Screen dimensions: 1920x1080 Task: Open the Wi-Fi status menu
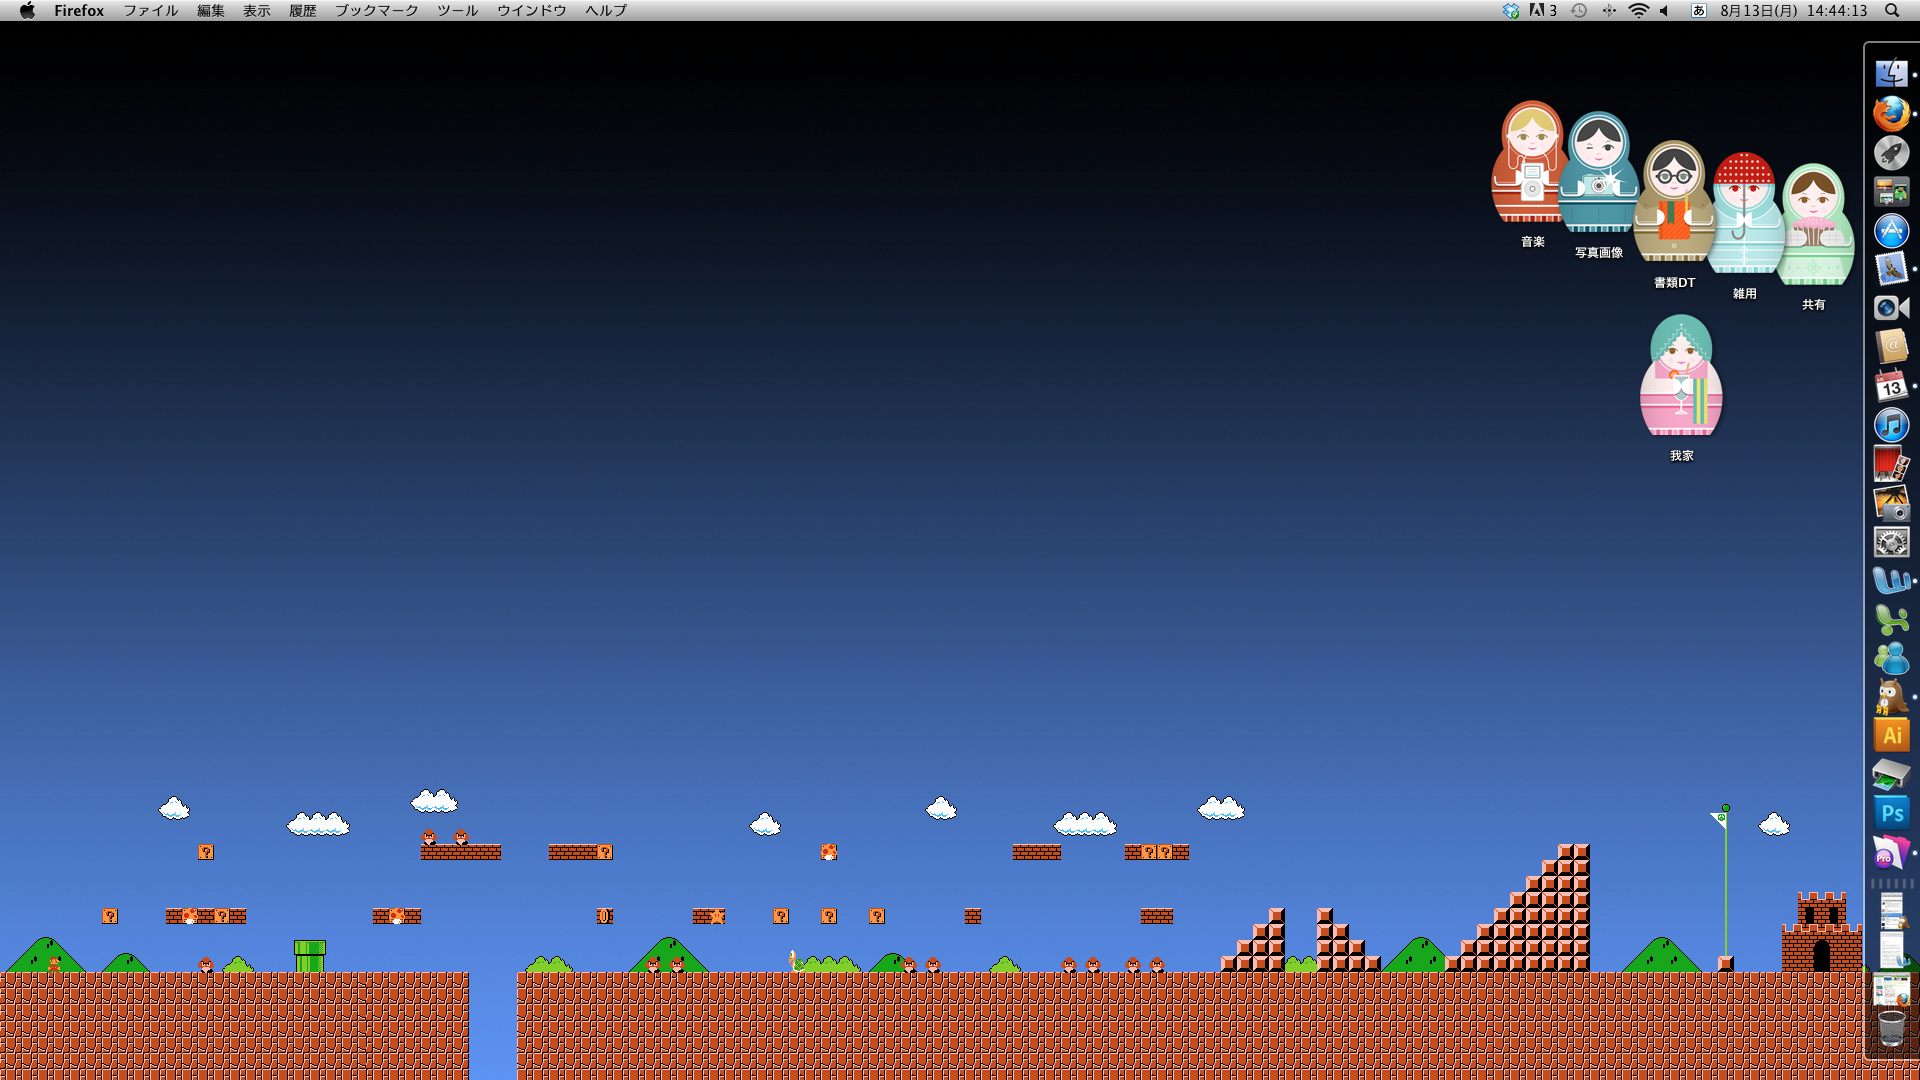pos(1638,10)
